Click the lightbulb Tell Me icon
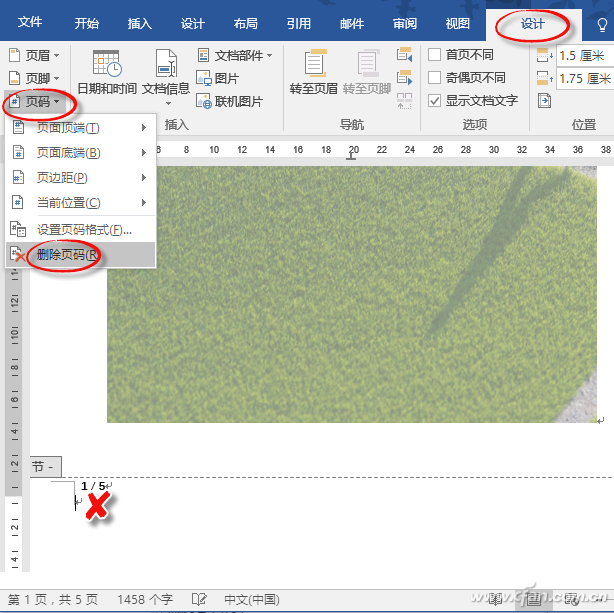 pos(602,25)
